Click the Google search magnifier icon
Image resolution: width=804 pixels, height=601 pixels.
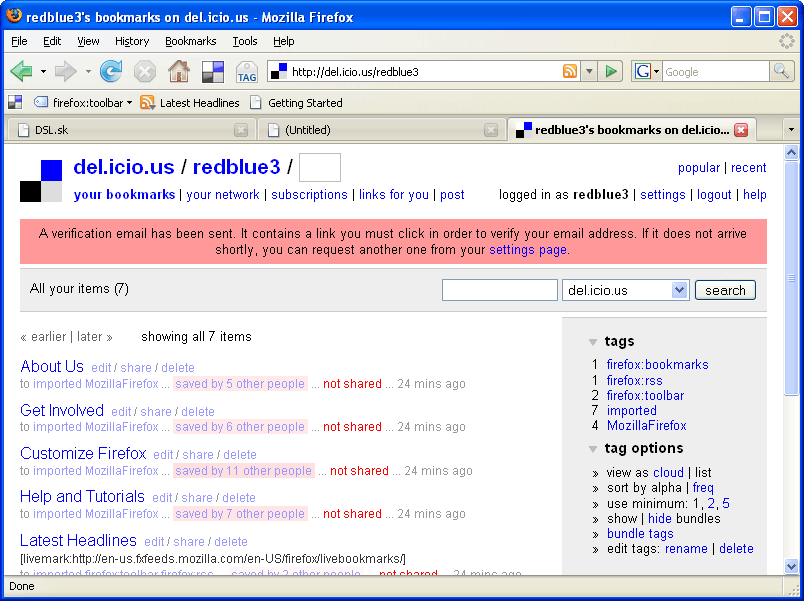781,71
